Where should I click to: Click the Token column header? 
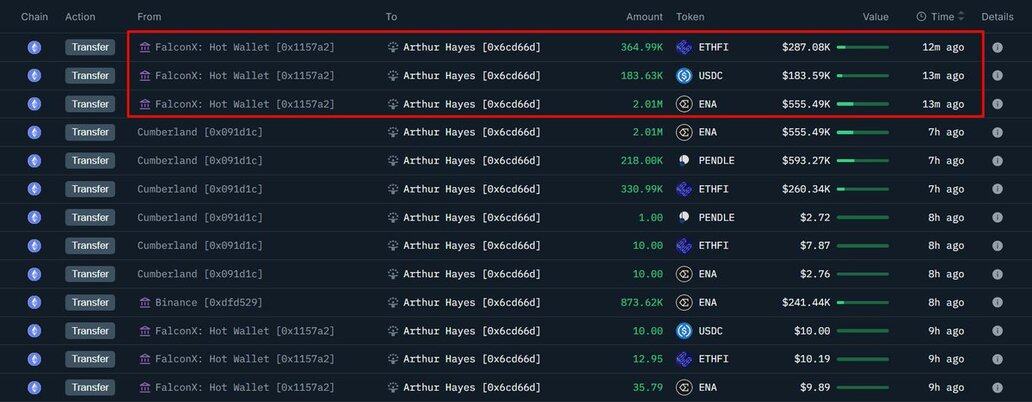690,17
